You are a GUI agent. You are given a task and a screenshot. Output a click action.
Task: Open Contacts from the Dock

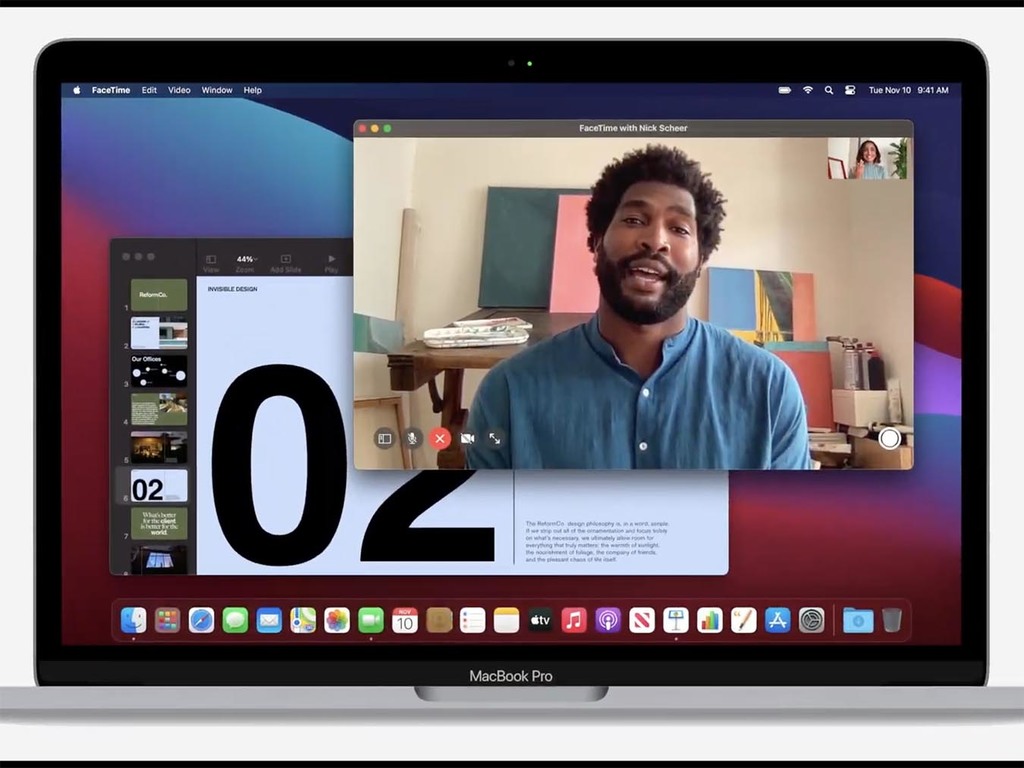(439, 620)
